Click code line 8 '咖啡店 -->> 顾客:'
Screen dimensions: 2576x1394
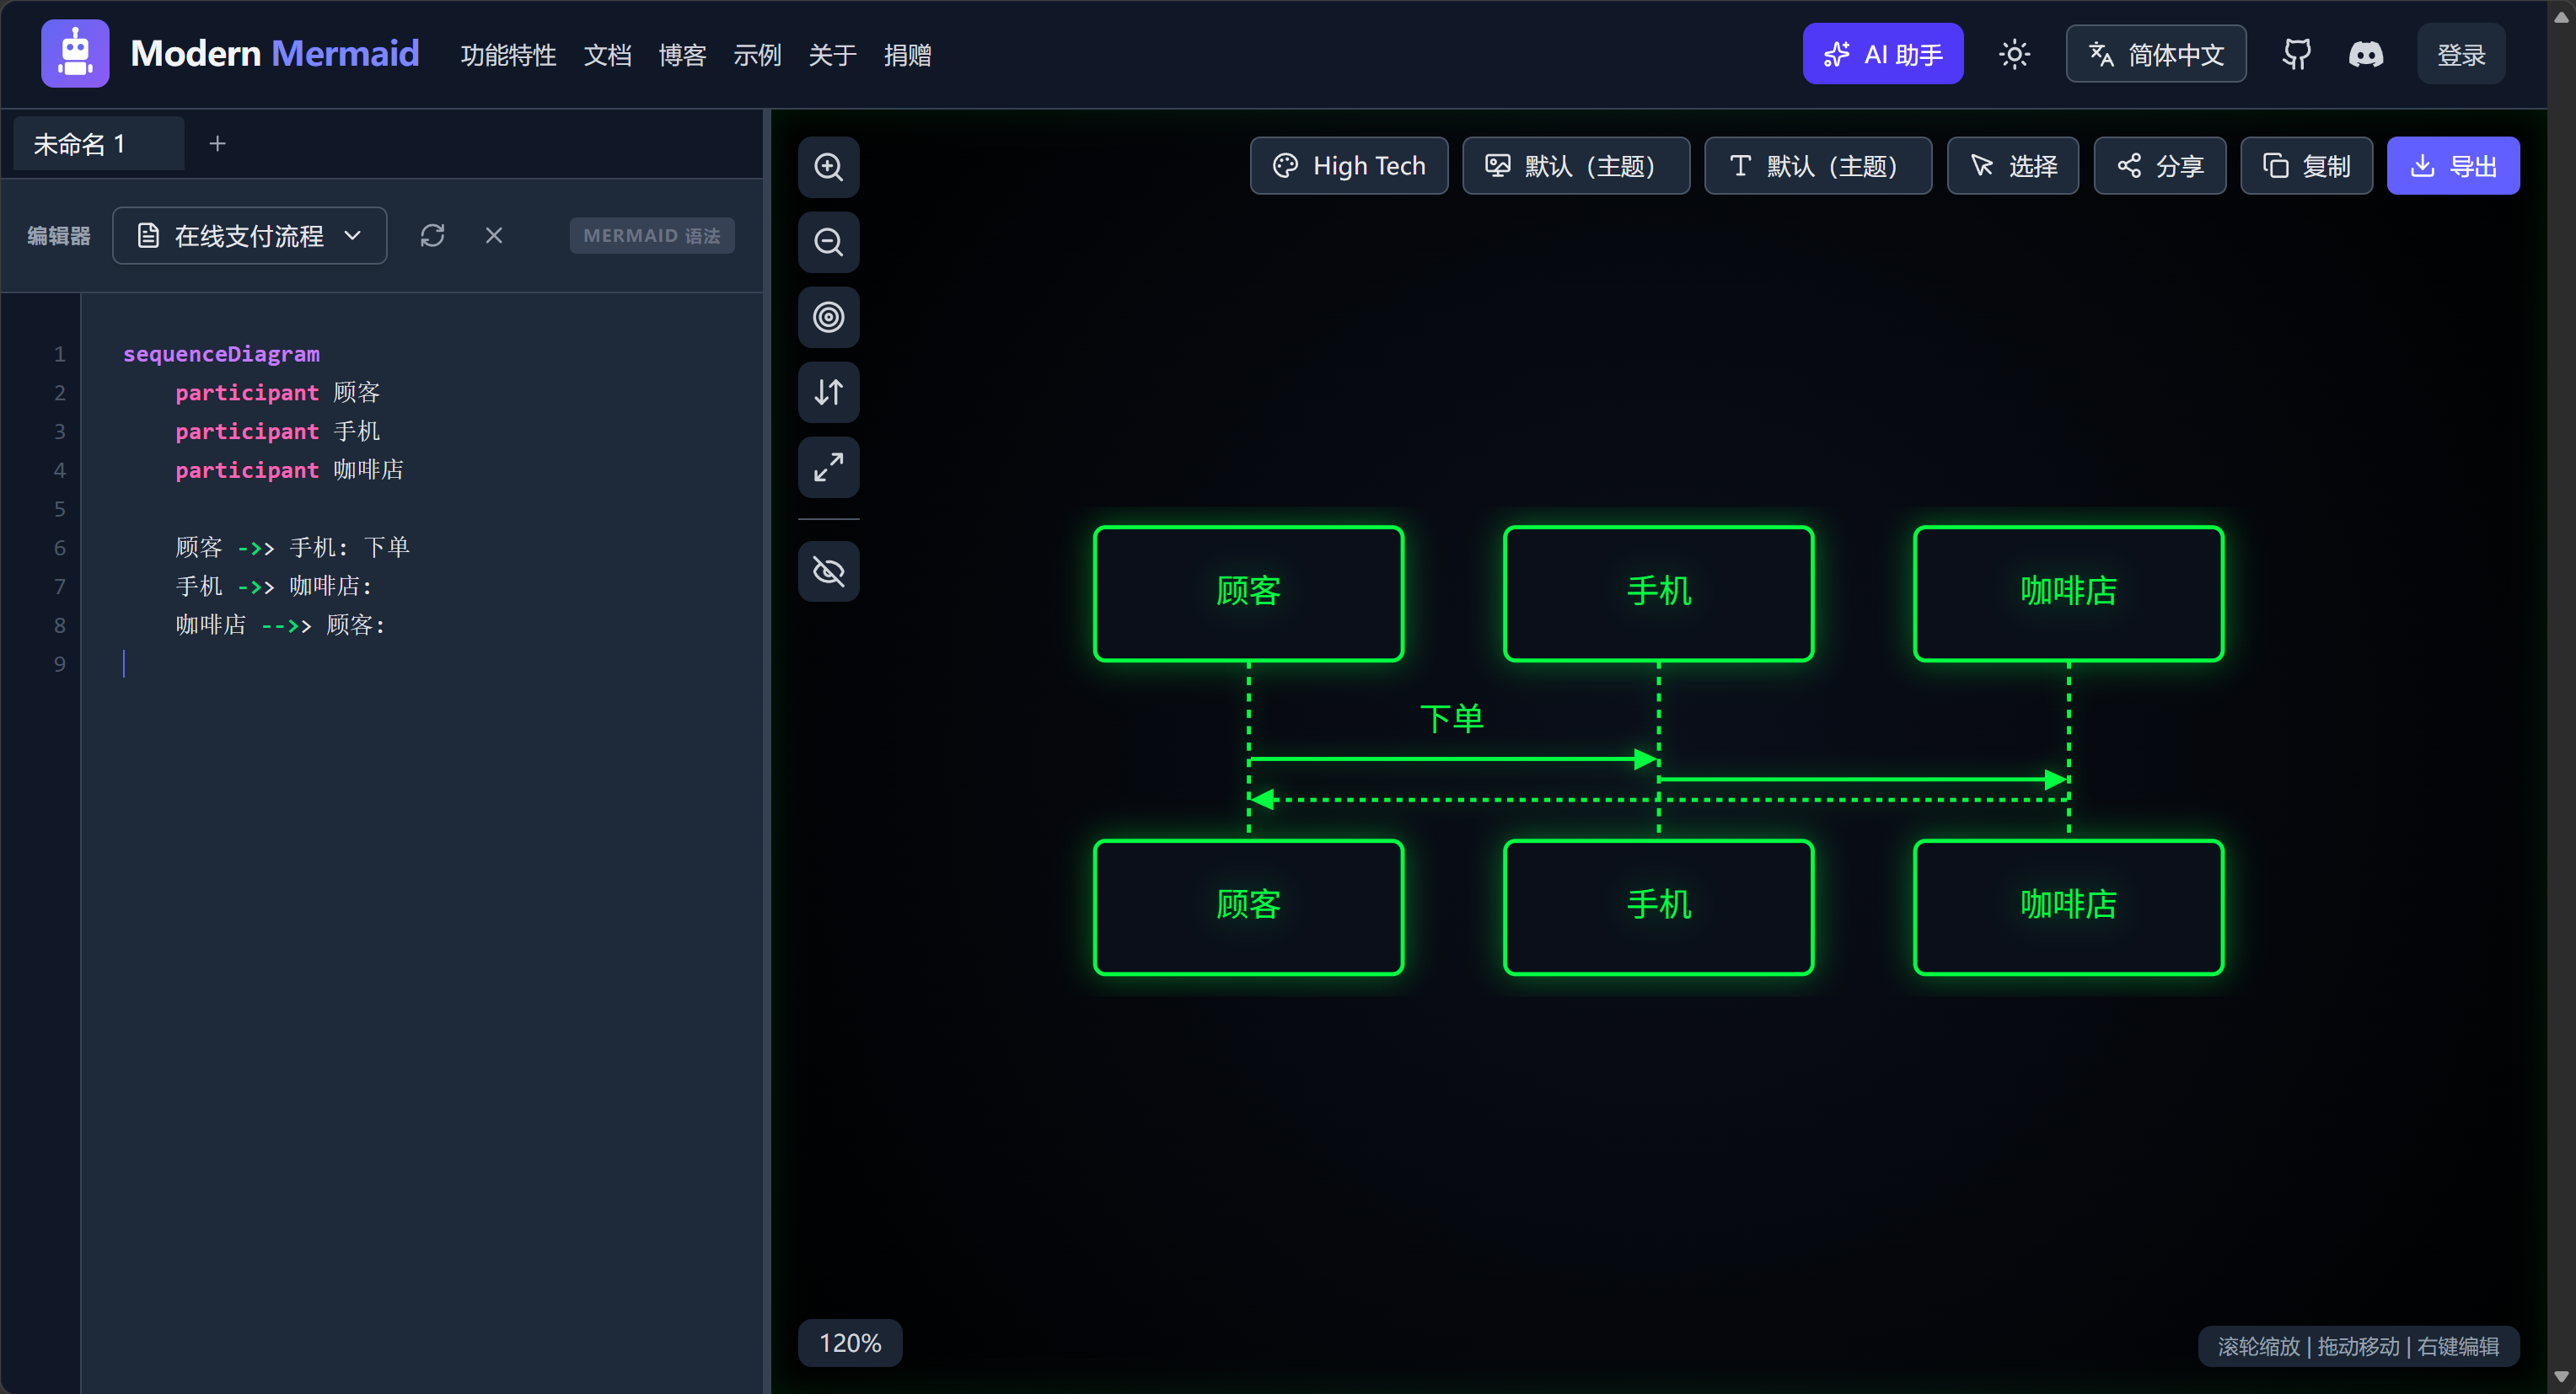281,626
